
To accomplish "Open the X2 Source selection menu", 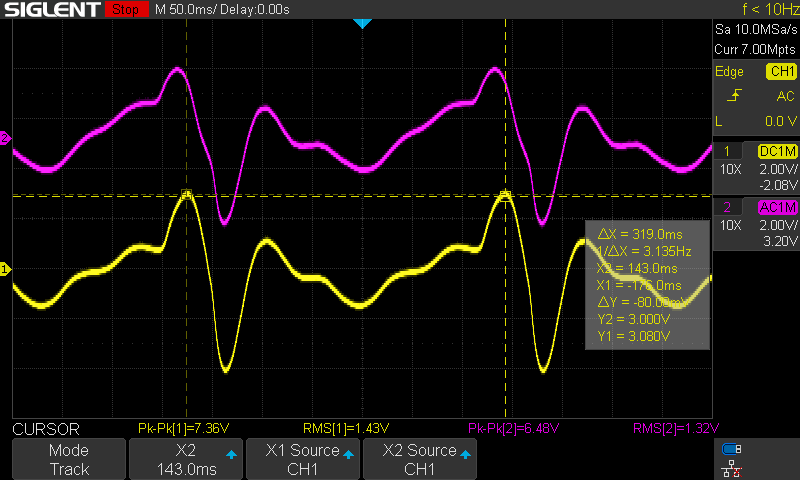I will point(418,459).
